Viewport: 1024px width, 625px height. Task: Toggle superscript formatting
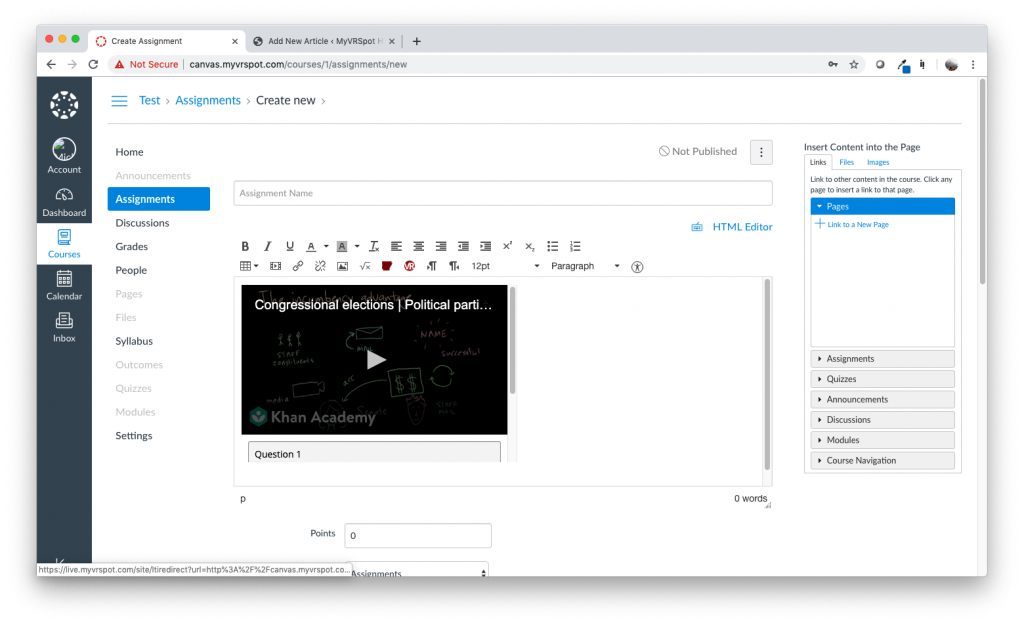point(507,246)
